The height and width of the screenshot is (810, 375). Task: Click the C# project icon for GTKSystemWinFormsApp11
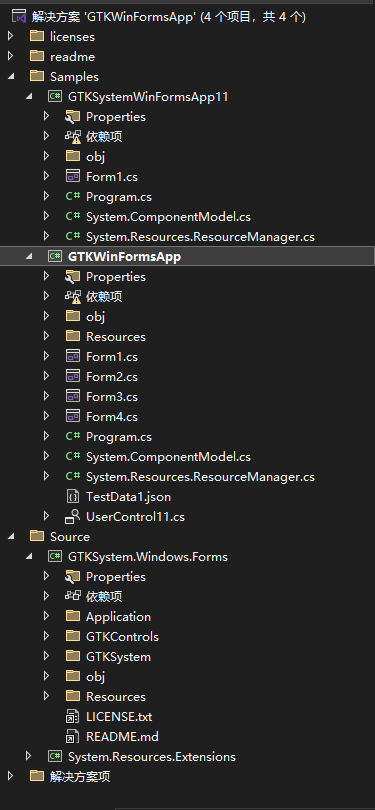point(55,97)
